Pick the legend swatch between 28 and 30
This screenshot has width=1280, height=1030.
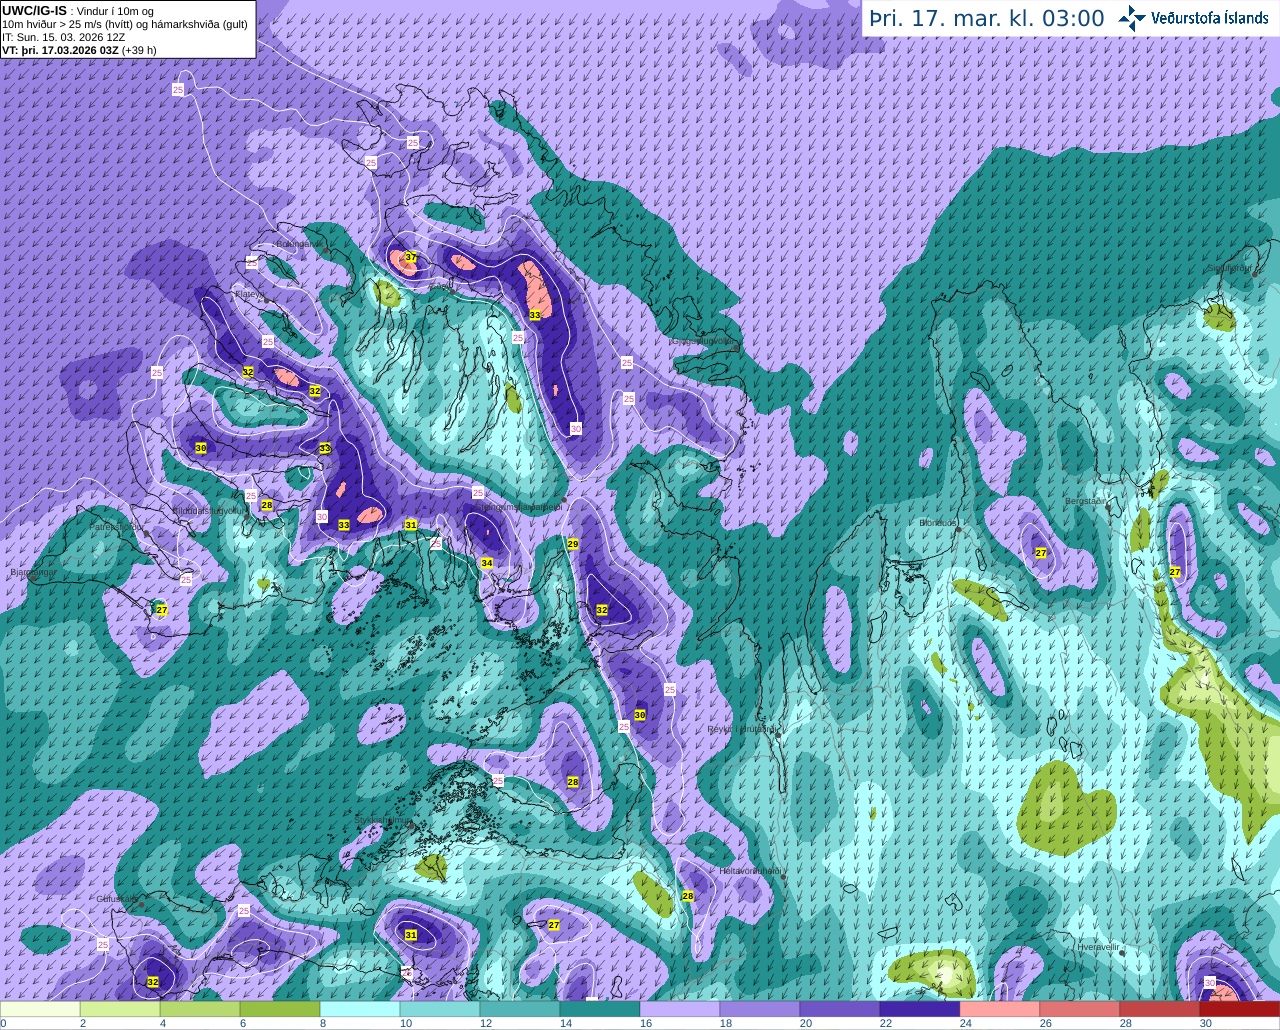click(1160, 1009)
